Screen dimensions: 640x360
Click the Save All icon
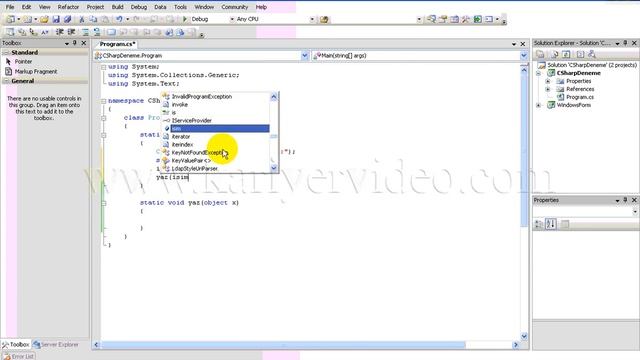(x=67, y=19)
